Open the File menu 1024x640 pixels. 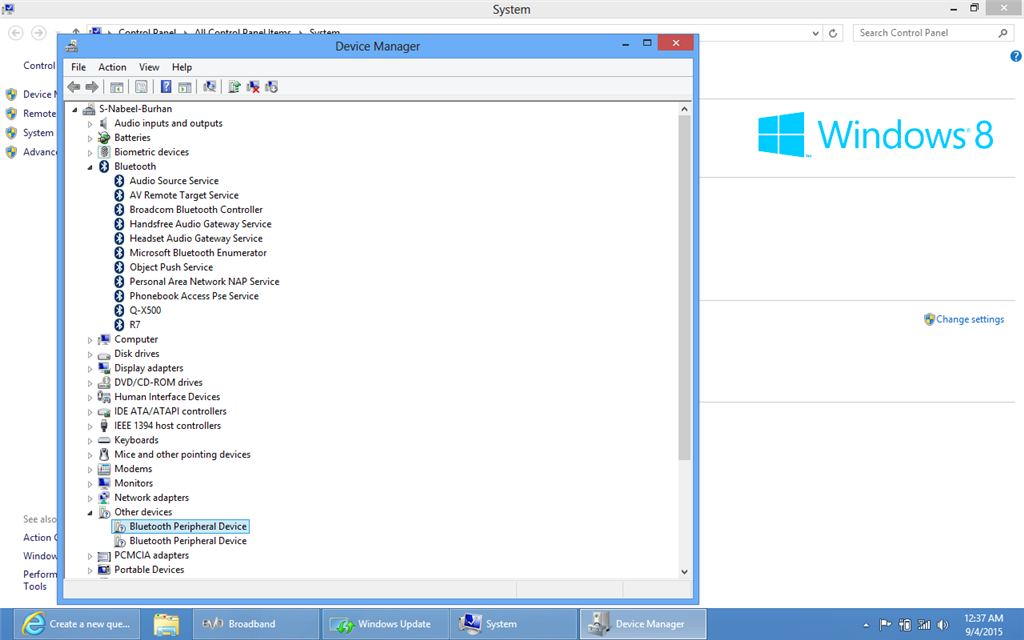point(78,67)
